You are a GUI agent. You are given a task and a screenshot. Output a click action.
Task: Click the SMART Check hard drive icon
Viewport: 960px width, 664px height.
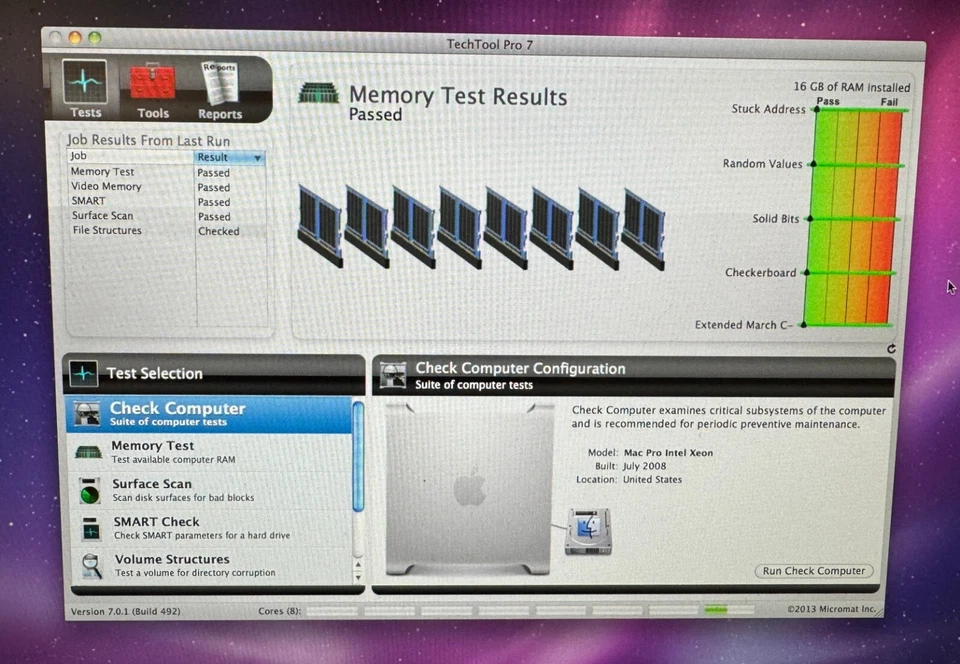click(x=90, y=528)
